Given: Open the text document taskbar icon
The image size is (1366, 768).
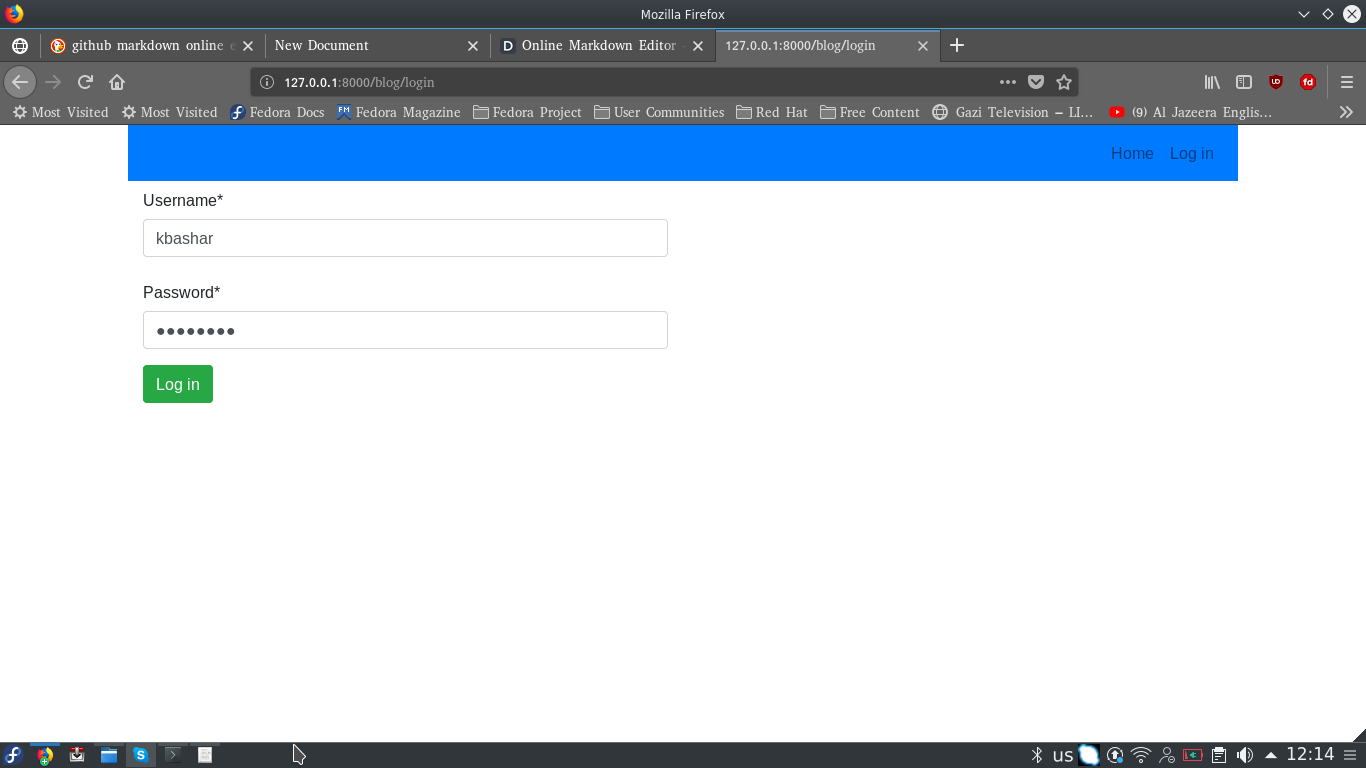Looking at the screenshot, I should pos(205,755).
